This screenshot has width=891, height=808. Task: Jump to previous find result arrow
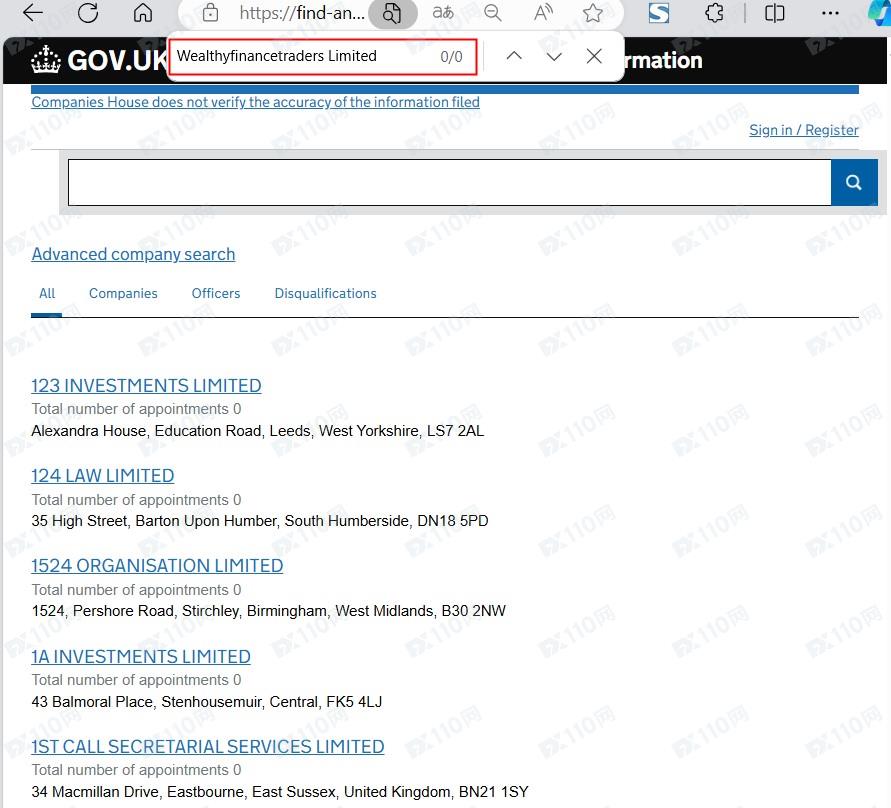point(514,56)
